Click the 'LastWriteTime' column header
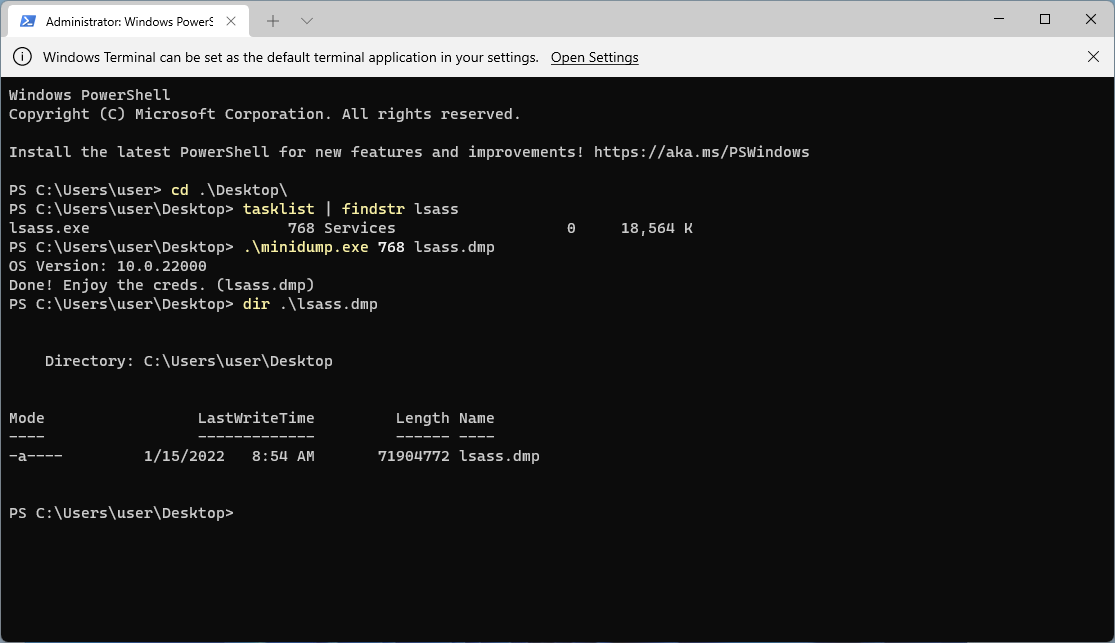The image size is (1115, 643). coord(256,418)
